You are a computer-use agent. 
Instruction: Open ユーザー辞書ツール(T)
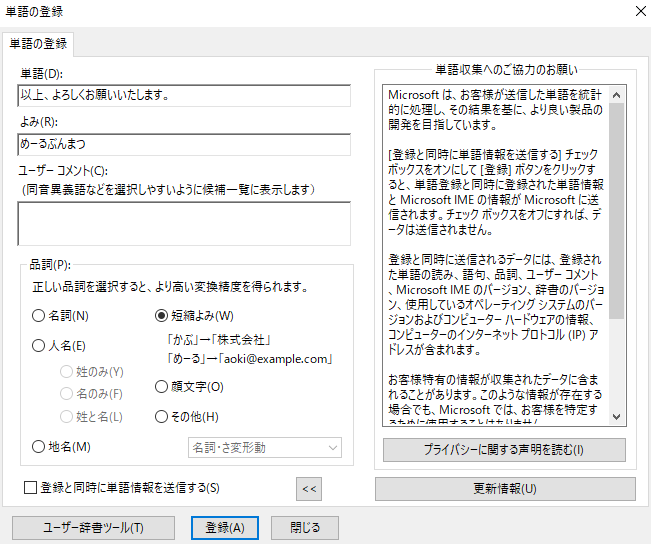click(93, 528)
